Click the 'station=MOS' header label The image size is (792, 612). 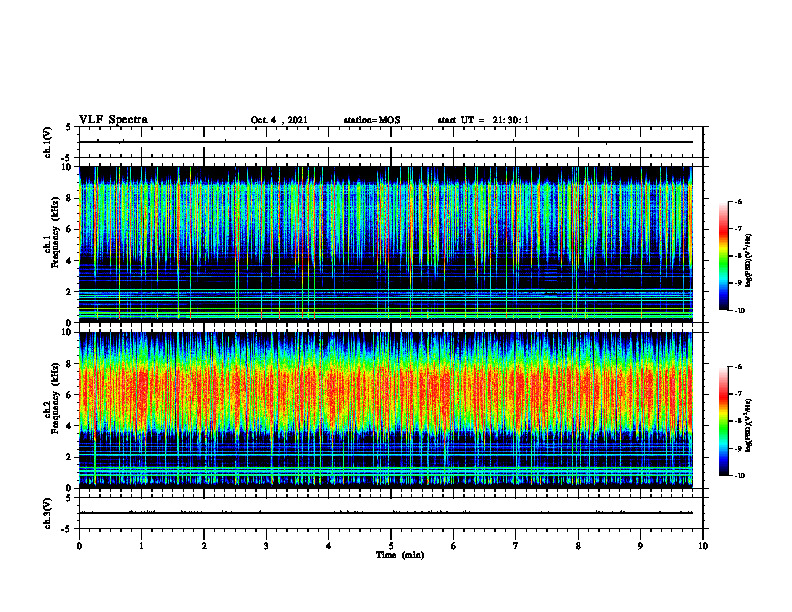point(372,120)
